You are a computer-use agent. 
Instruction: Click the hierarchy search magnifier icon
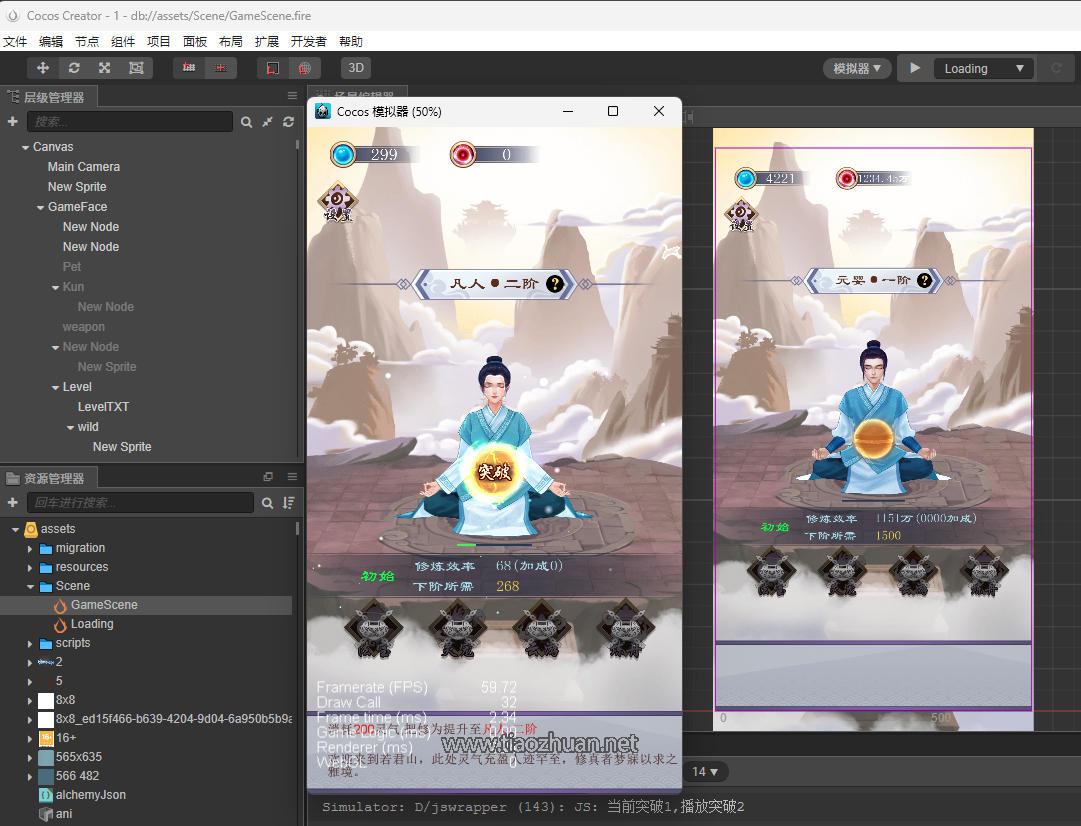pos(246,122)
